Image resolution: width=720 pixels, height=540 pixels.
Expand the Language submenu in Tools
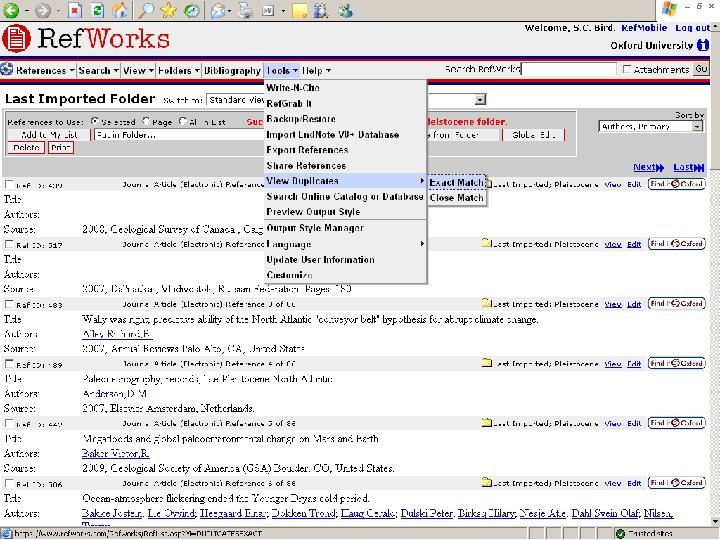pos(346,244)
